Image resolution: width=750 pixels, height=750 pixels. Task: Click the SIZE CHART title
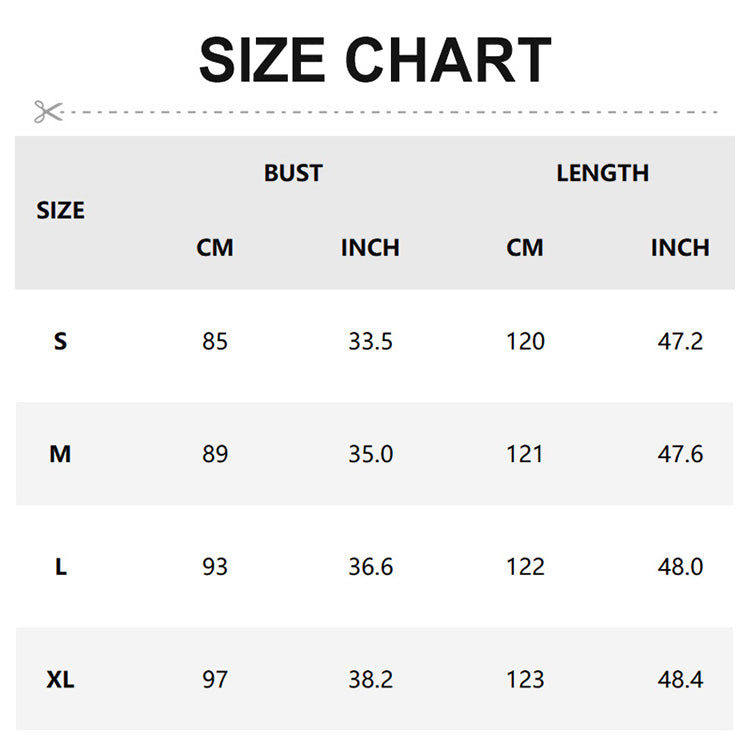375,60
